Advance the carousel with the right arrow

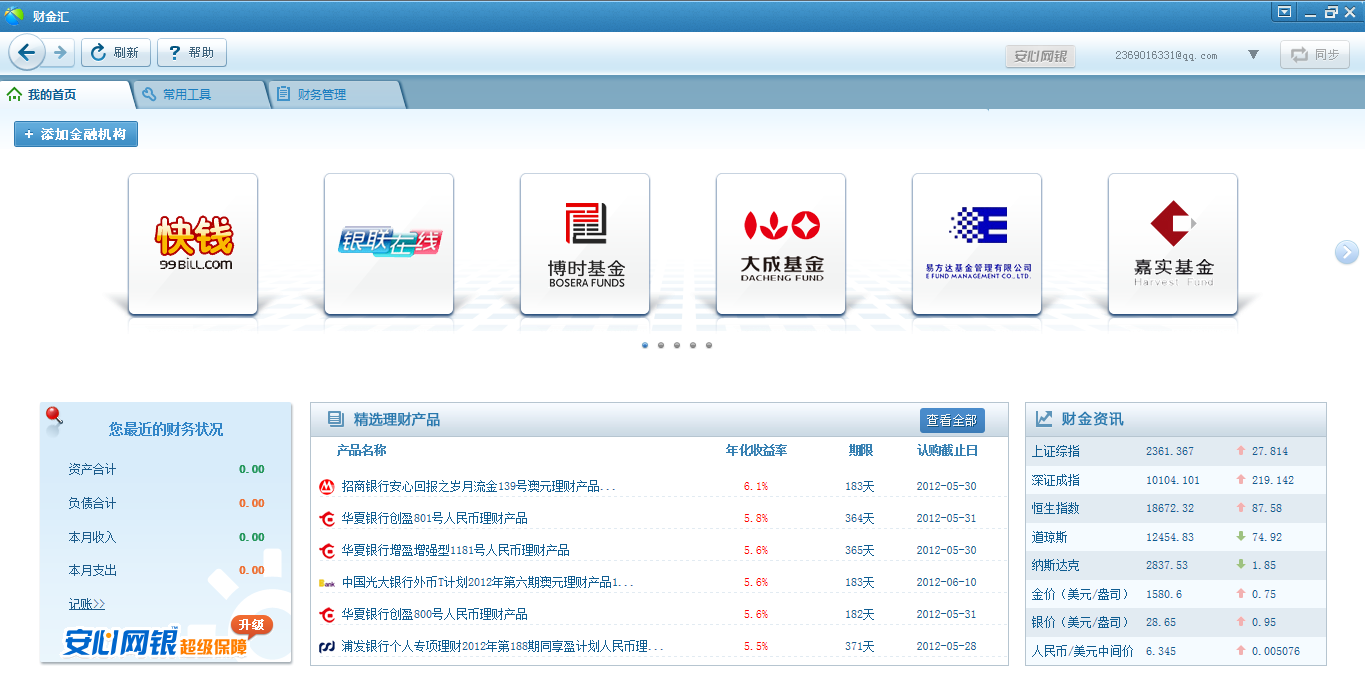click(x=1345, y=253)
